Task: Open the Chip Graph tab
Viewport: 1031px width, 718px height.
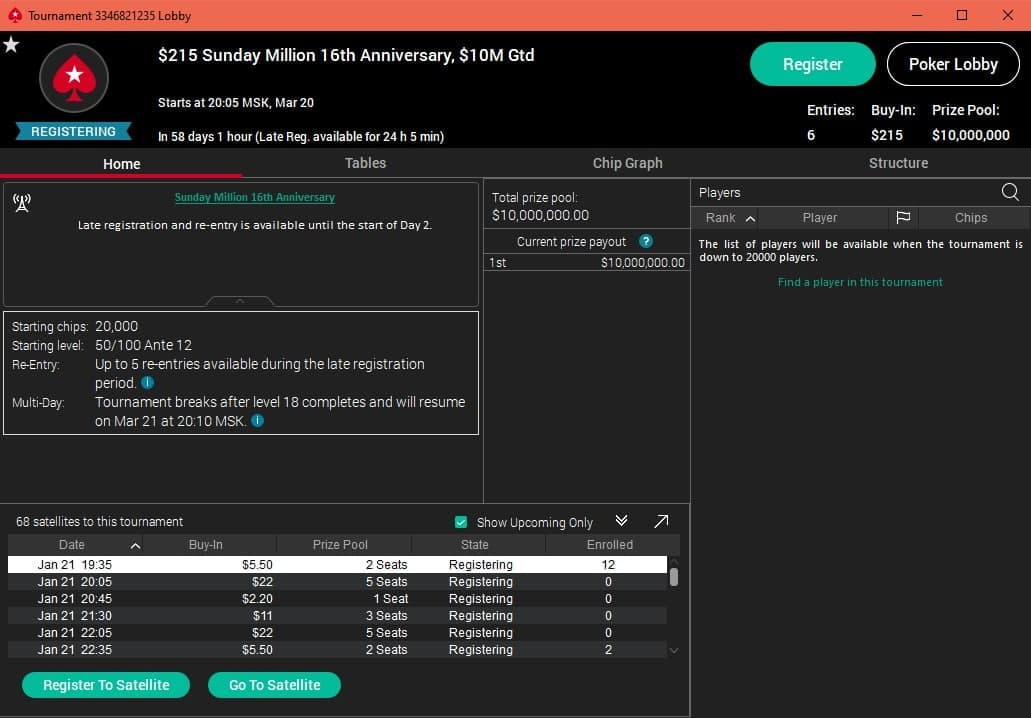Action: pos(627,163)
